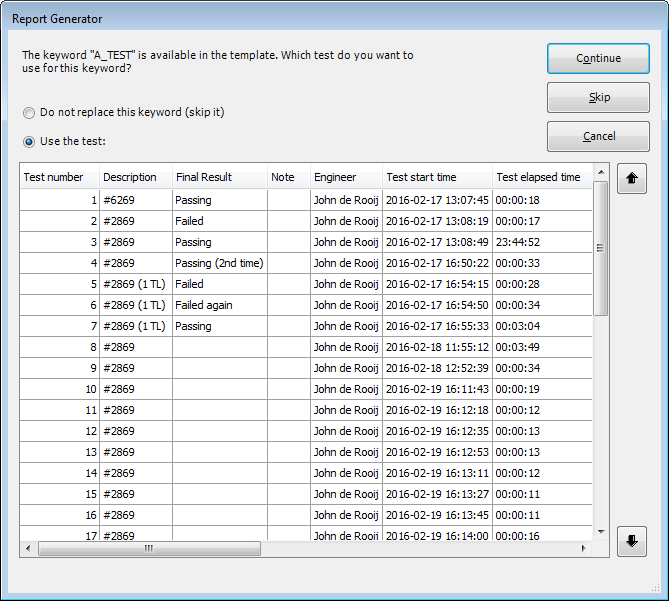This screenshot has height=601, width=669.
Task: Click start time 2016-02-17 16:54:15 cell
Action: tap(437, 284)
